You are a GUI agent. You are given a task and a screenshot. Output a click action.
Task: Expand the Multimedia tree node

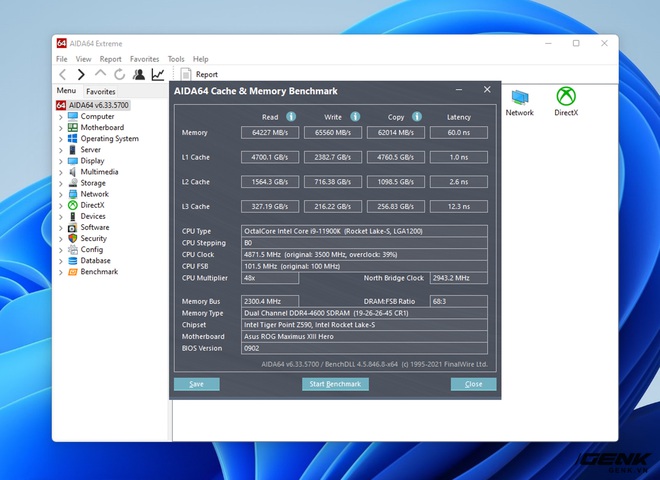tap(61, 173)
